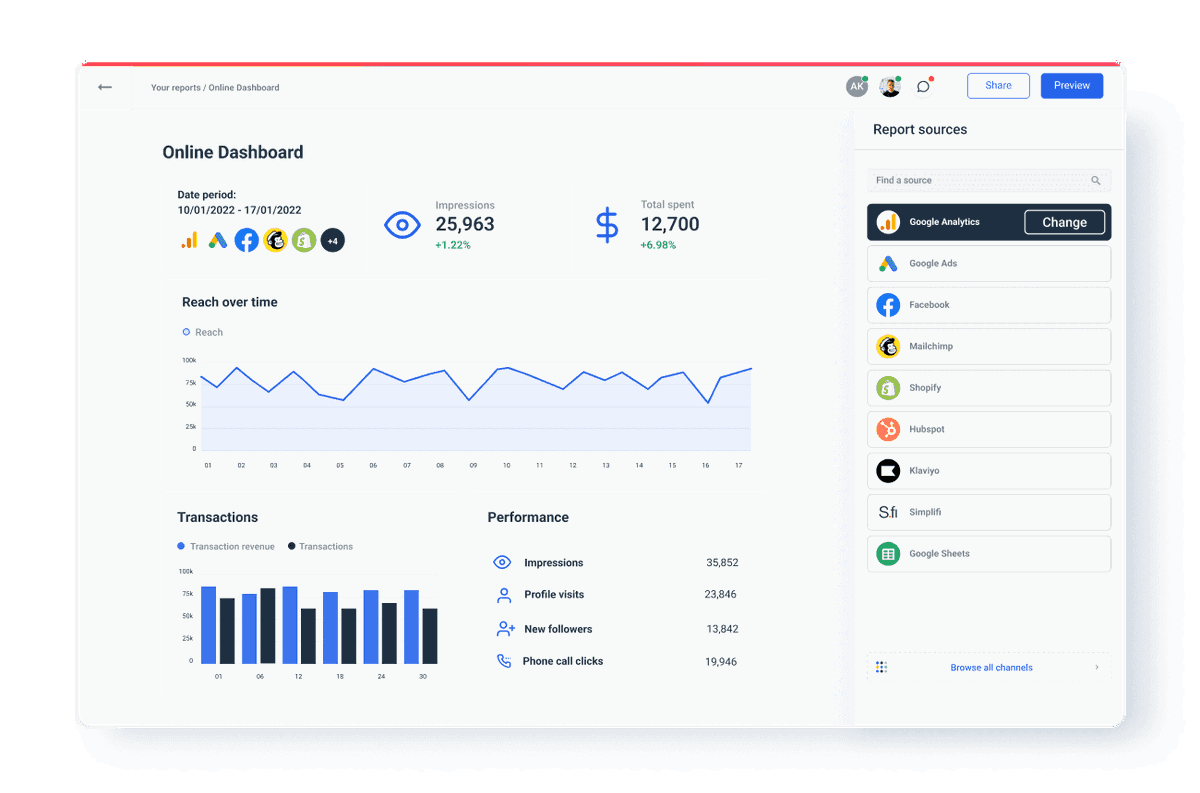This screenshot has width=1200, height=793.
Task: Click the Hubspot icon in the sidebar
Action: [888, 429]
